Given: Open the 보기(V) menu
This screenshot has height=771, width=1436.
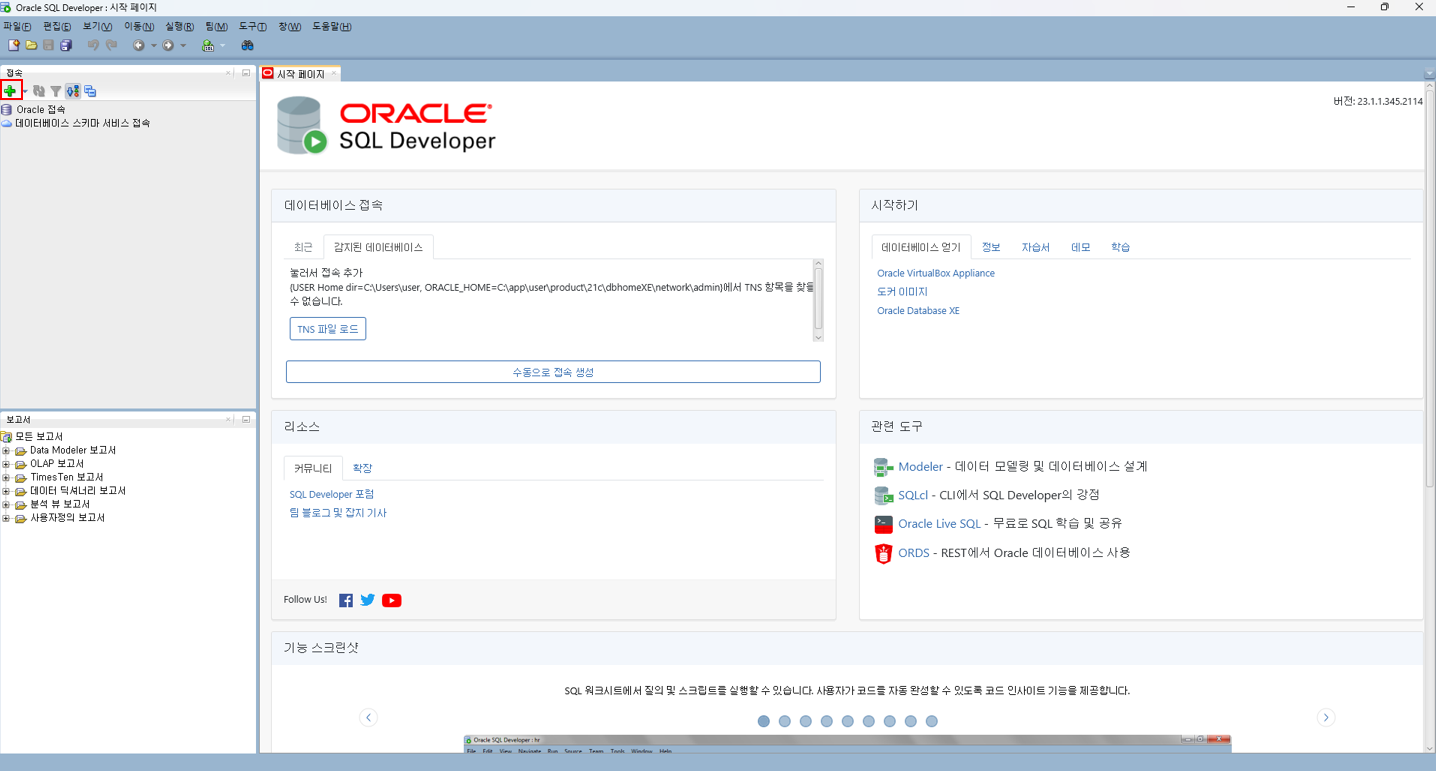Looking at the screenshot, I should (x=97, y=27).
